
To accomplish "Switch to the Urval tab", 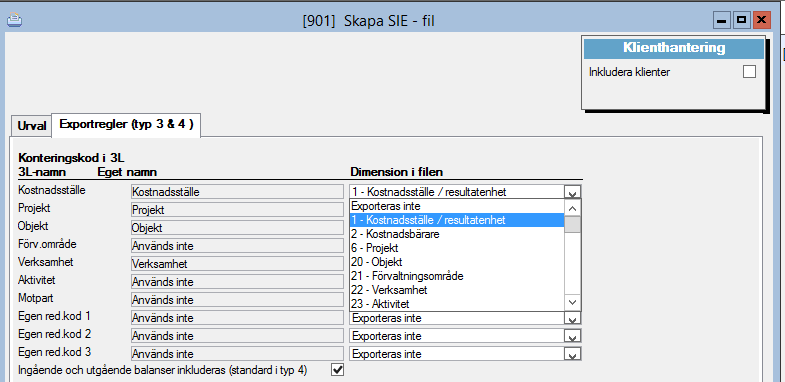I will click(x=32, y=126).
